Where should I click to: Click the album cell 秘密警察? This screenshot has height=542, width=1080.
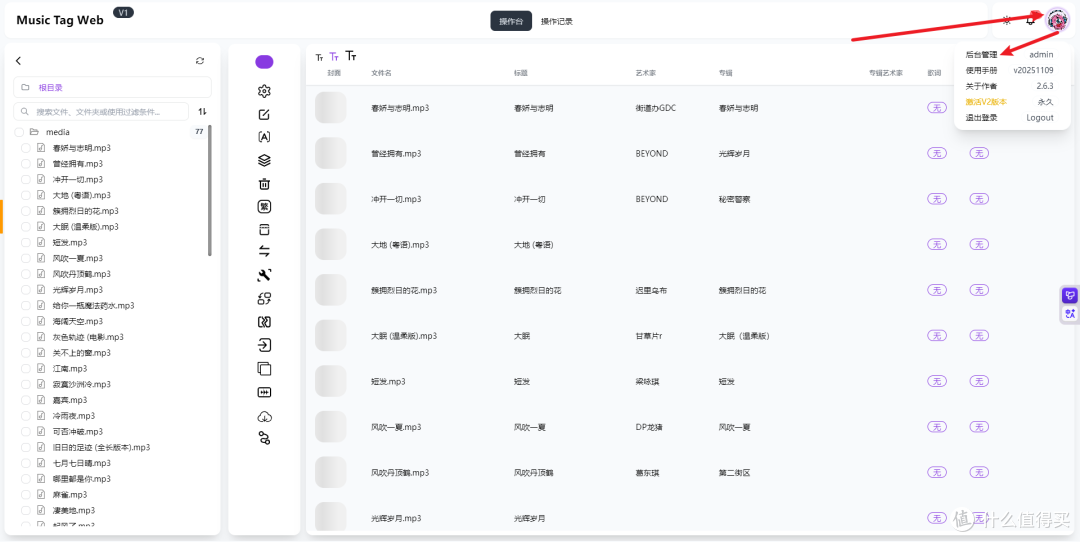pyautogui.click(x=734, y=199)
